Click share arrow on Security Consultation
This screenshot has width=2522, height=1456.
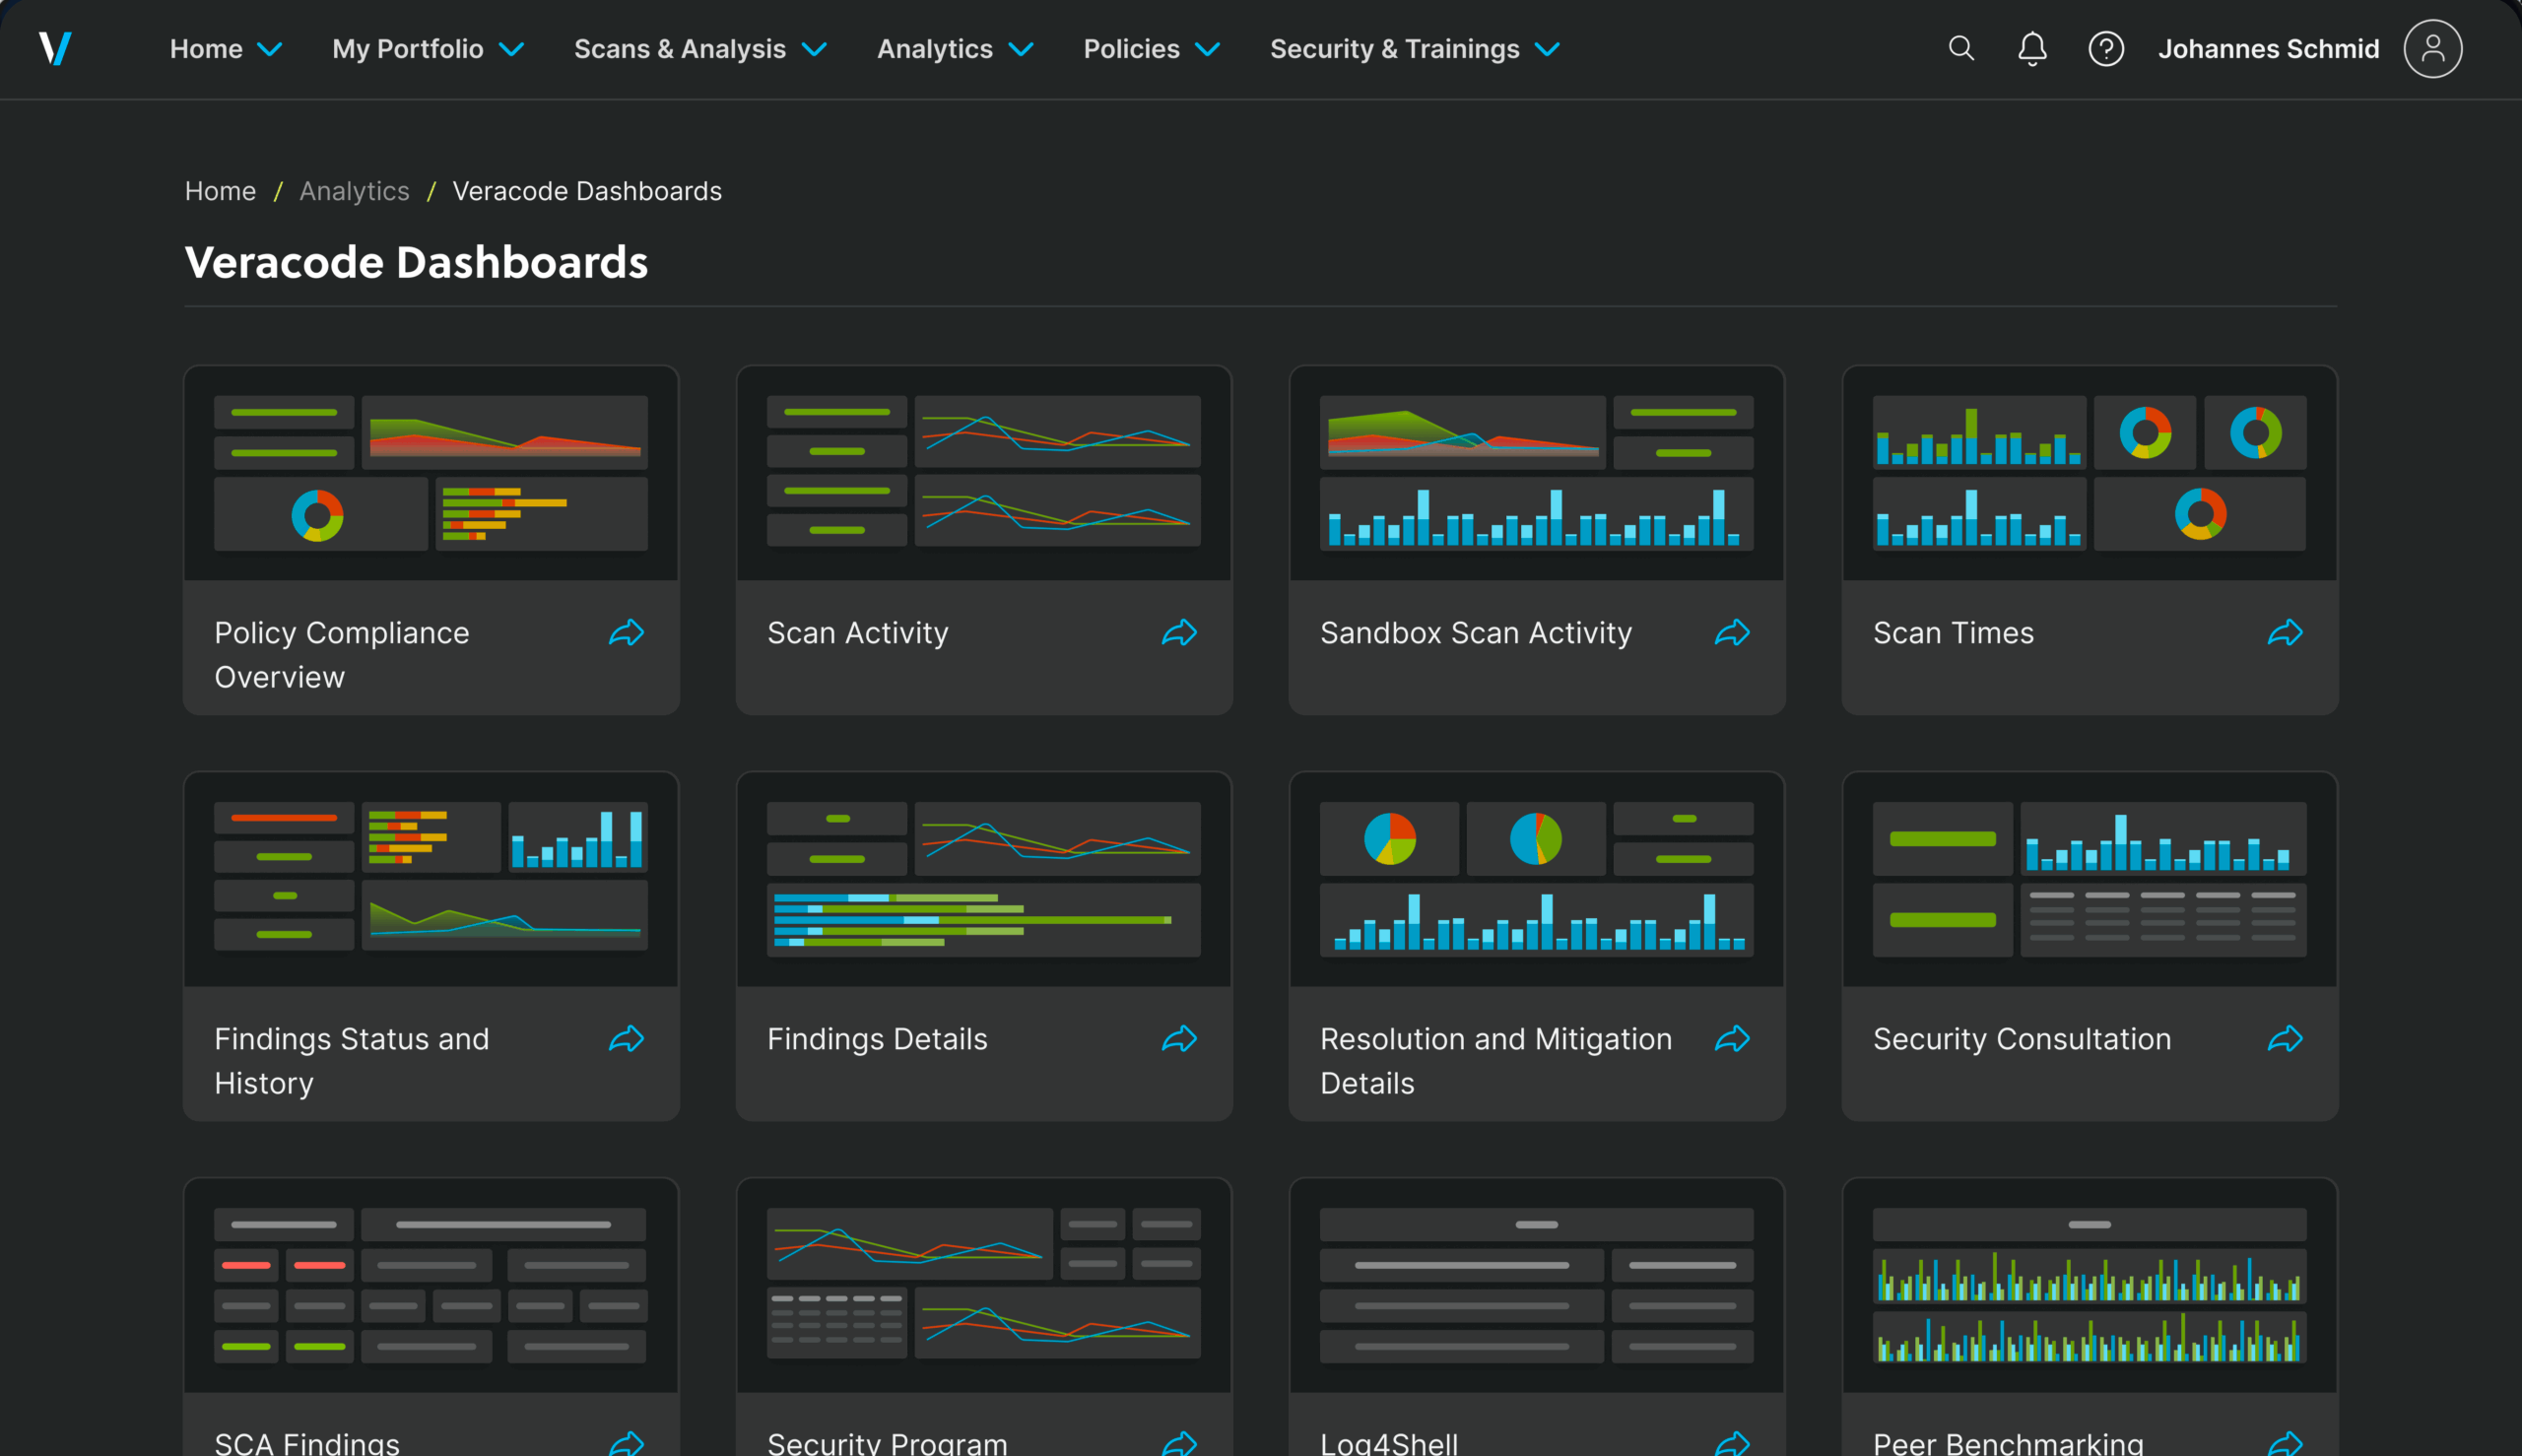click(x=2285, y=1039)
